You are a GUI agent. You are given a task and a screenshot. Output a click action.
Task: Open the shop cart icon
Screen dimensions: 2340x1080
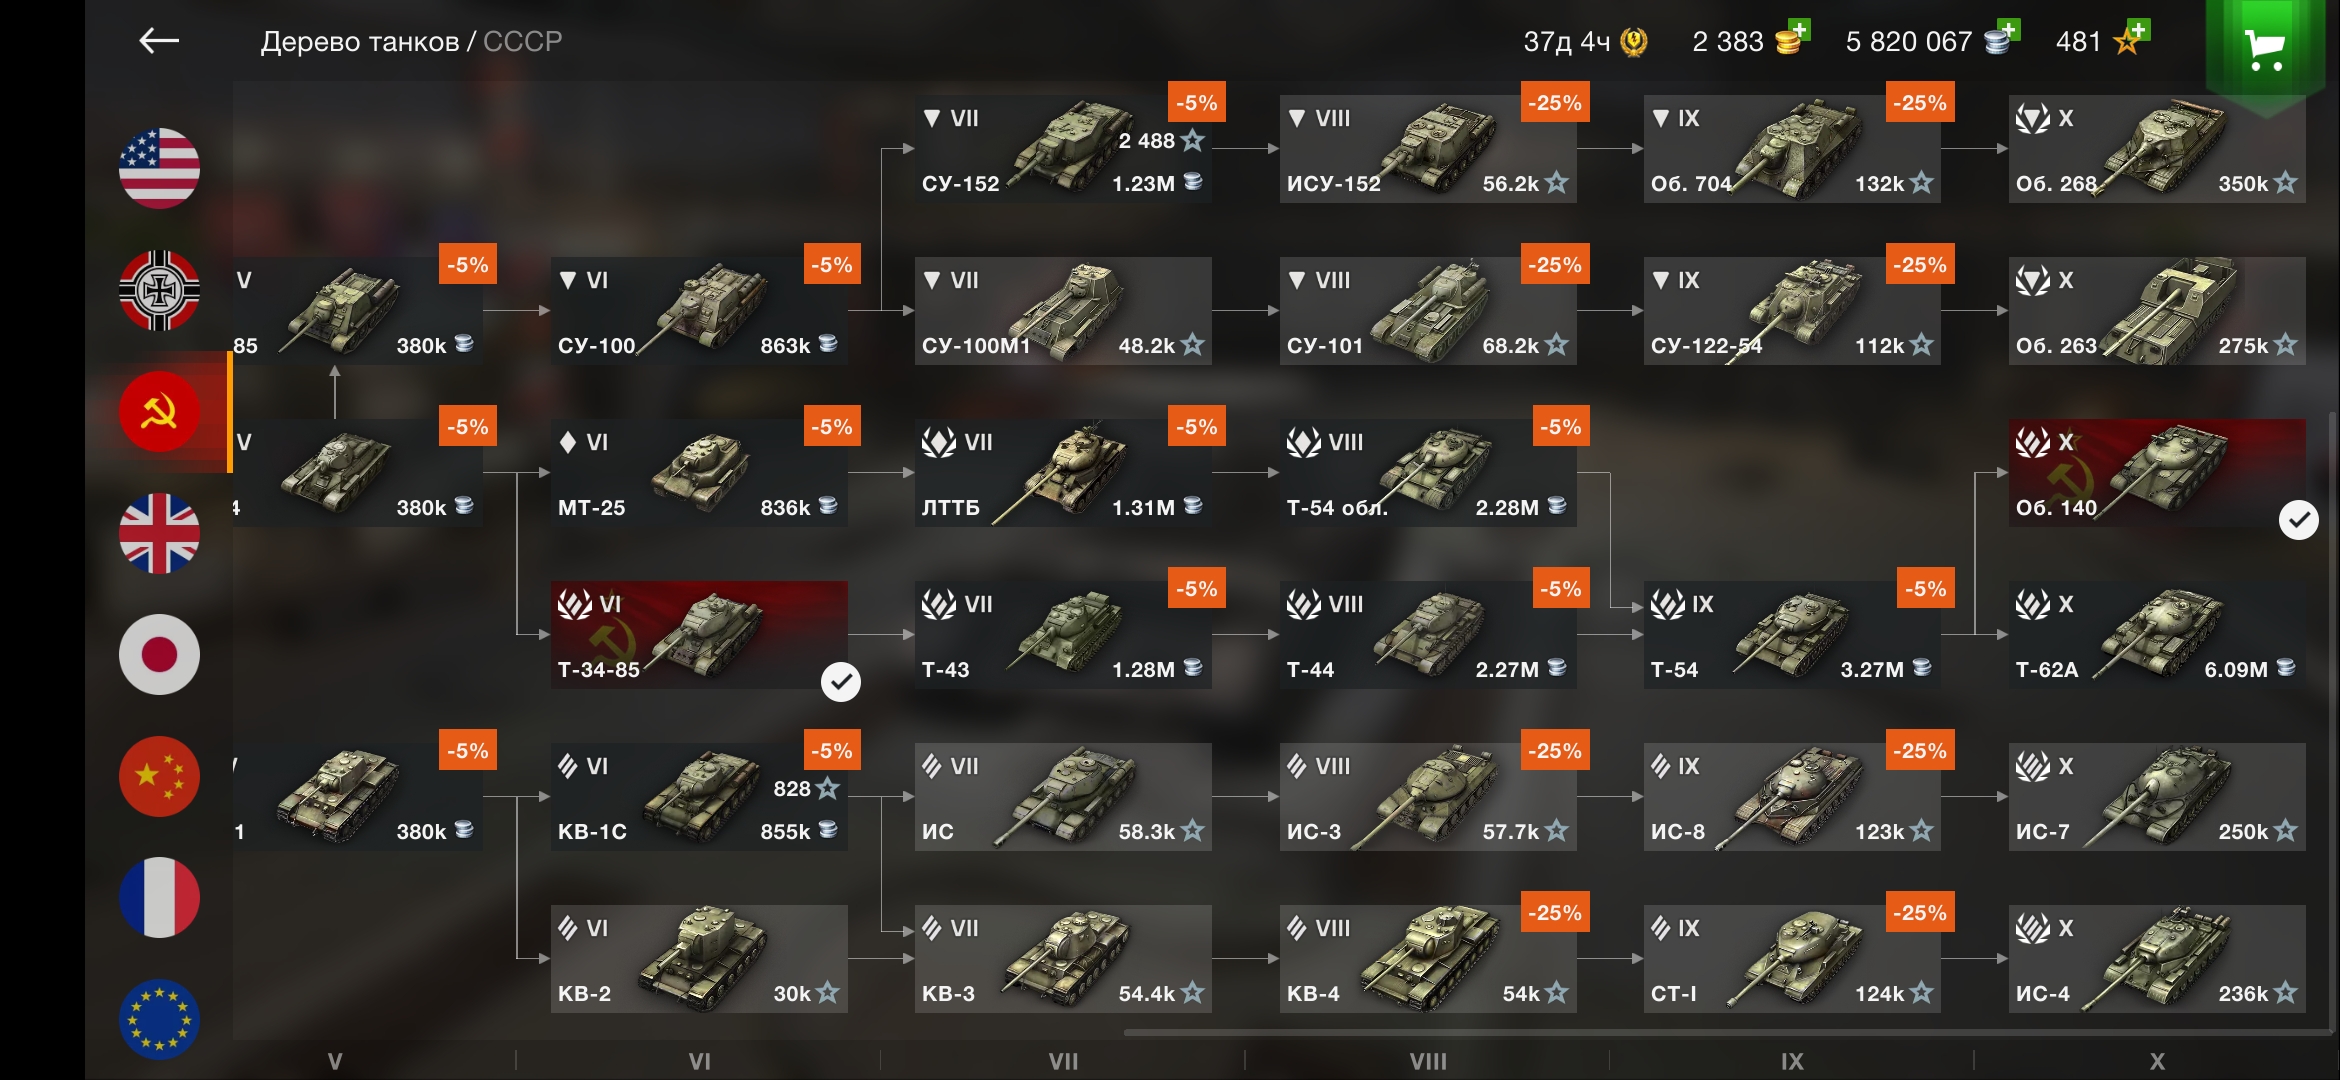pos(2265,50)
